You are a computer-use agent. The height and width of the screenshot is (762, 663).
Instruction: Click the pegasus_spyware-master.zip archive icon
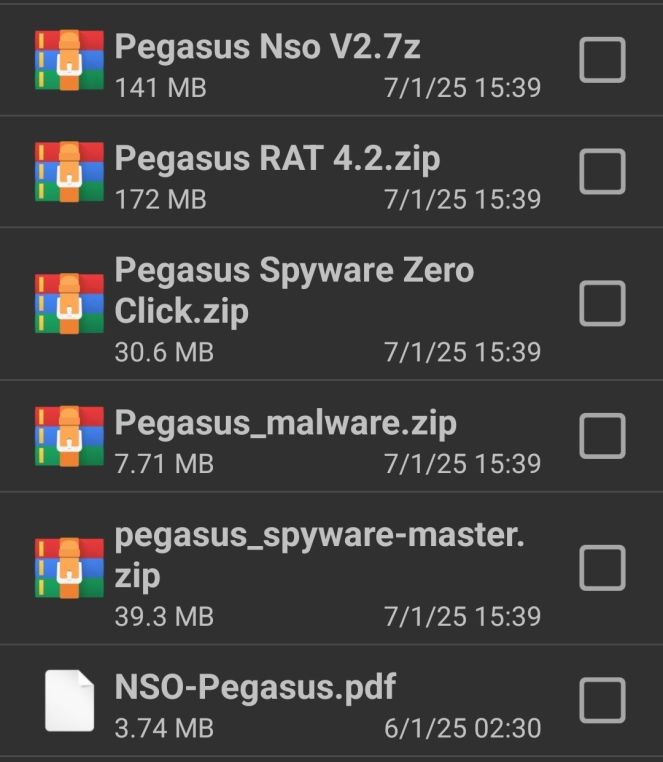click(69, 568)
